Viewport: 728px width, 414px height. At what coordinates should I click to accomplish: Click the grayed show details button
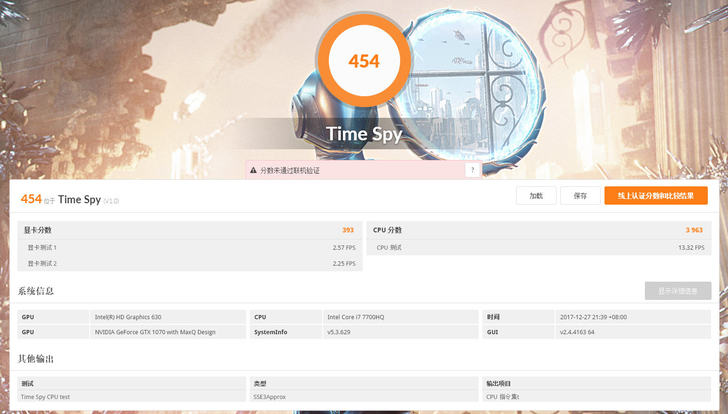pos(678,291)
